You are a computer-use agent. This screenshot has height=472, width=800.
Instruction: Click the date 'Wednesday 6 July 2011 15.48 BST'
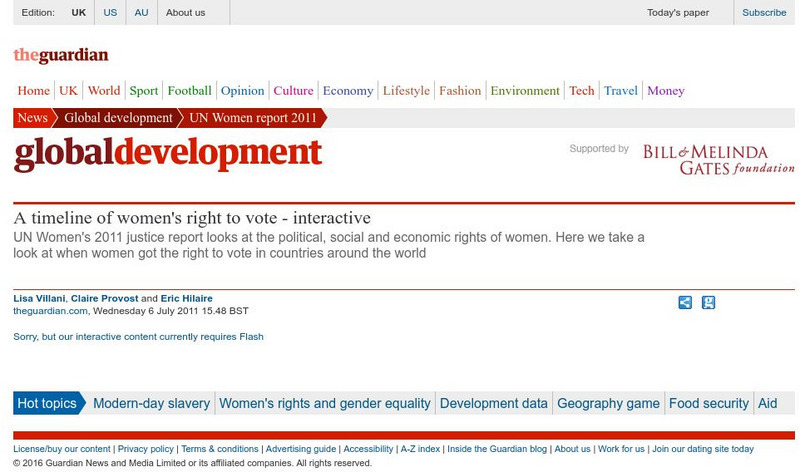[x=171, y=311]
